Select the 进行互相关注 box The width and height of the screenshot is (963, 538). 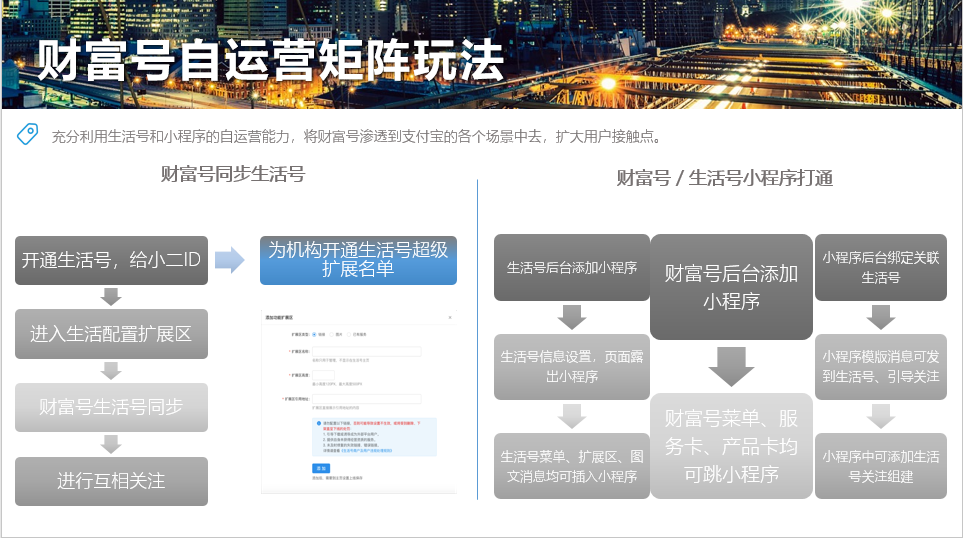(x=111, y=481)
